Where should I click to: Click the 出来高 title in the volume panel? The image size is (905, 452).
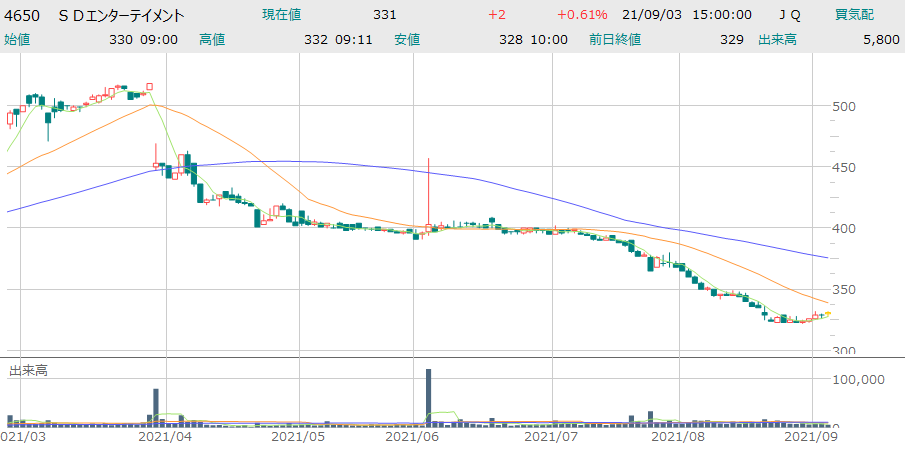[29, 370]
